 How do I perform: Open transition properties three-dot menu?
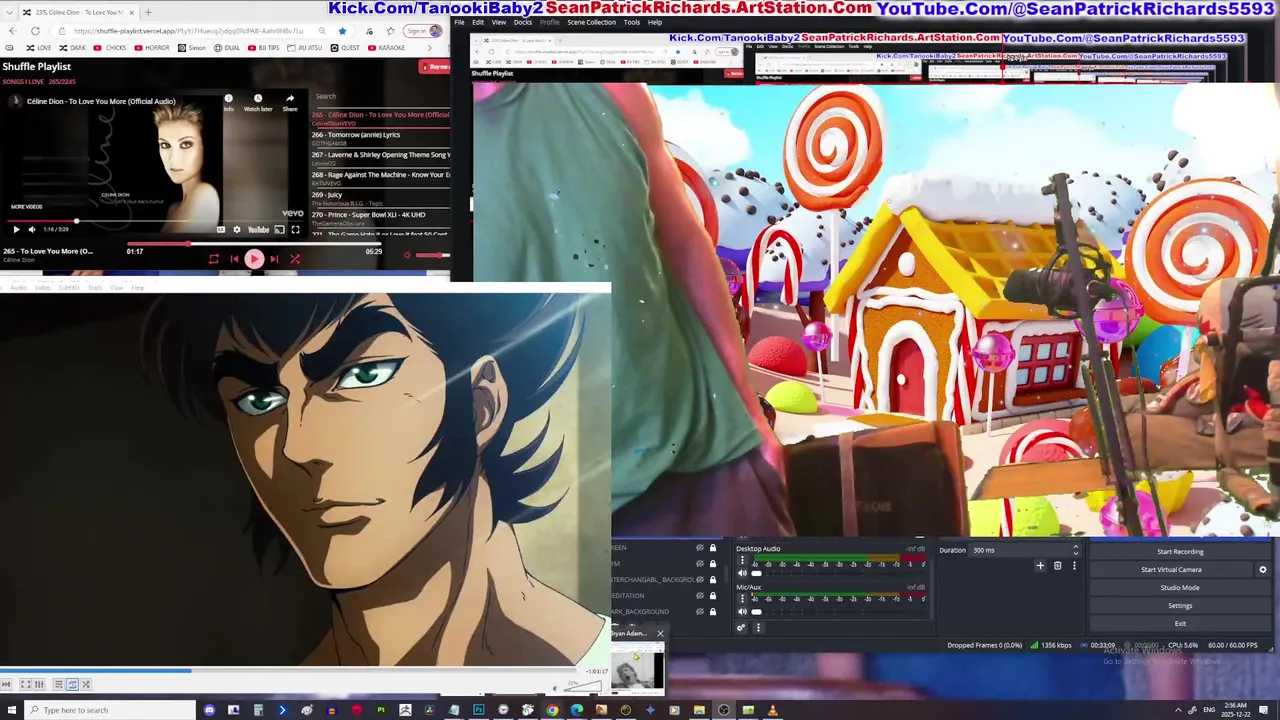click(1074, 566)
